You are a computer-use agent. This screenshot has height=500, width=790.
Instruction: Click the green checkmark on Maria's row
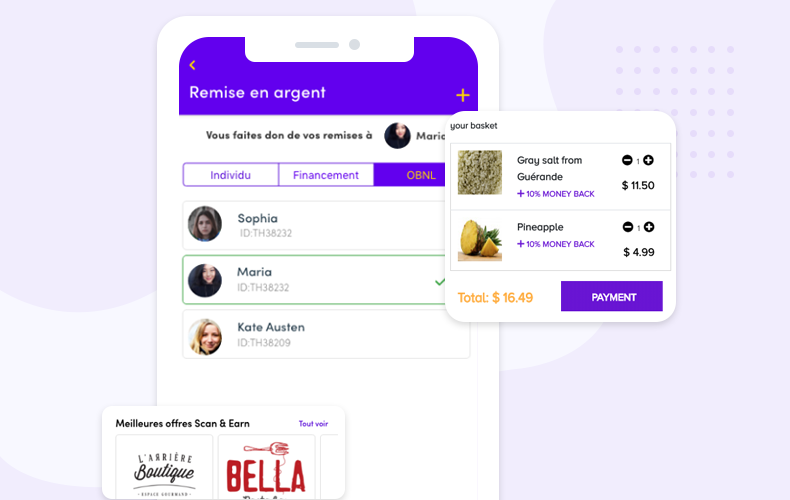click(x=440, y=282)
